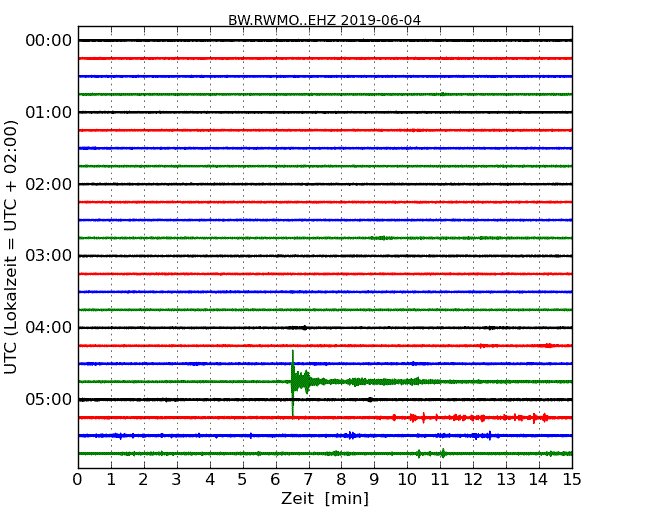Click the 03:00 time label

click(49, 256)
